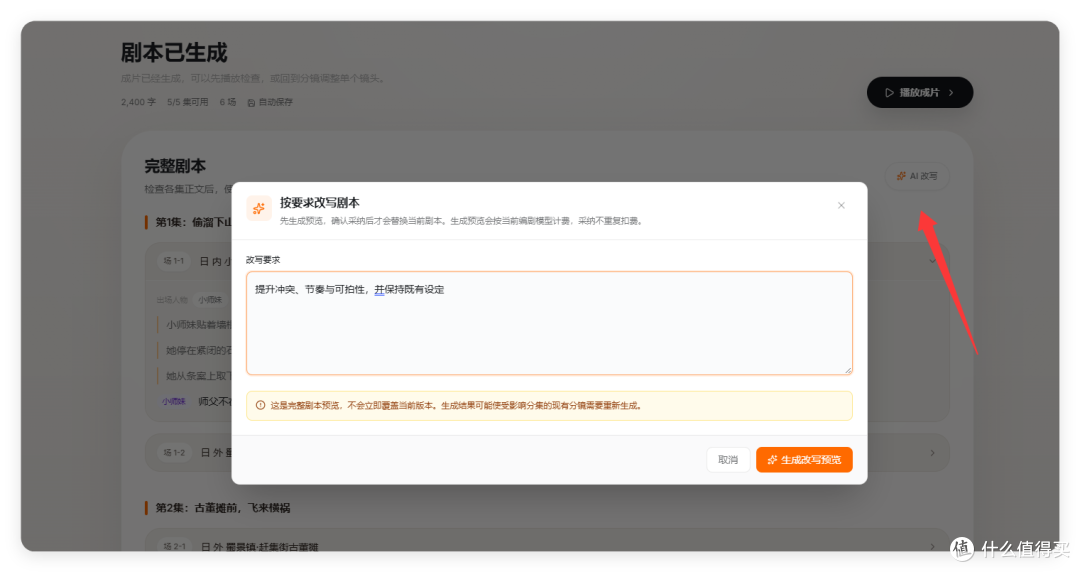Expand scene 场 1-2 chevron
Image resolution: width=1080 pixels, height=572 pixels.
pos(933,453)
